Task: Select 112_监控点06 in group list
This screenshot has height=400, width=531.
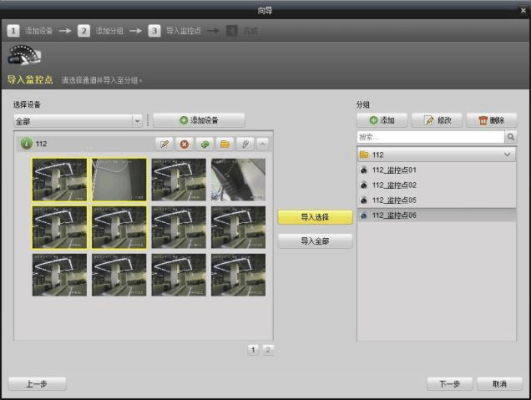Action: tap(437, 215)
